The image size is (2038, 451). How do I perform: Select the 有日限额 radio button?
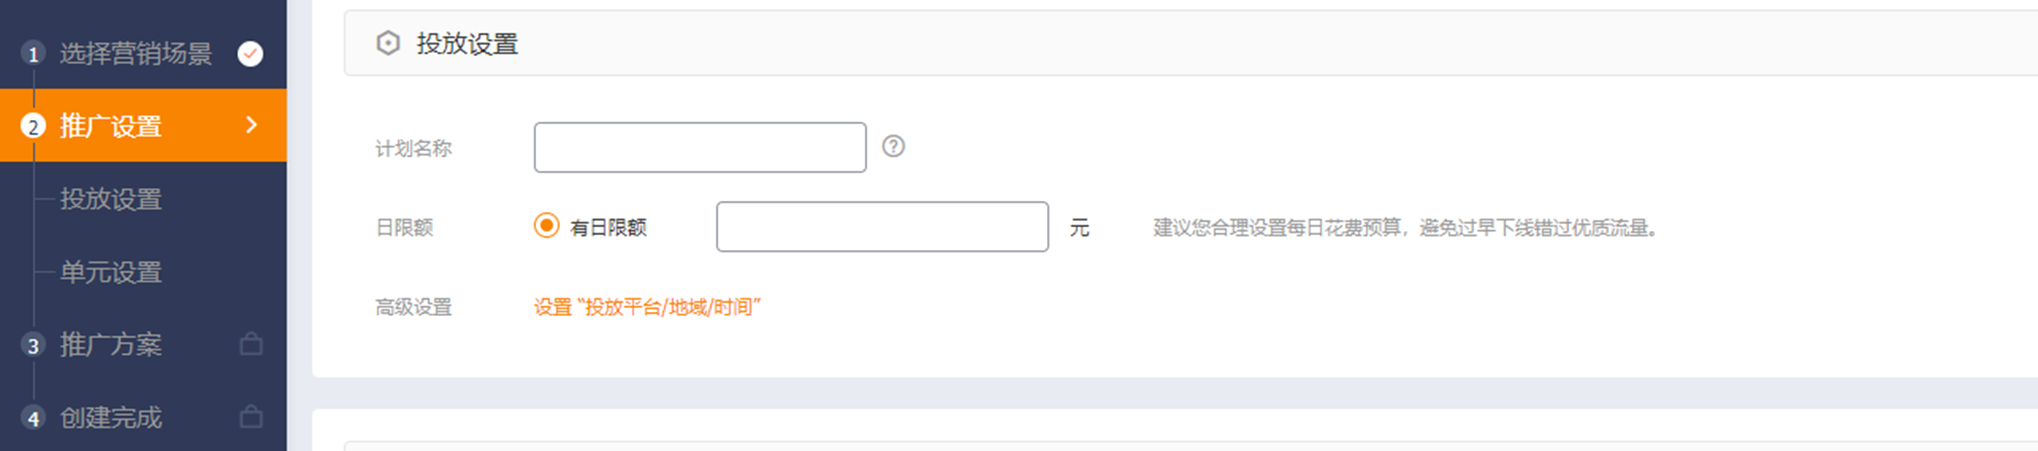(546, 226)
